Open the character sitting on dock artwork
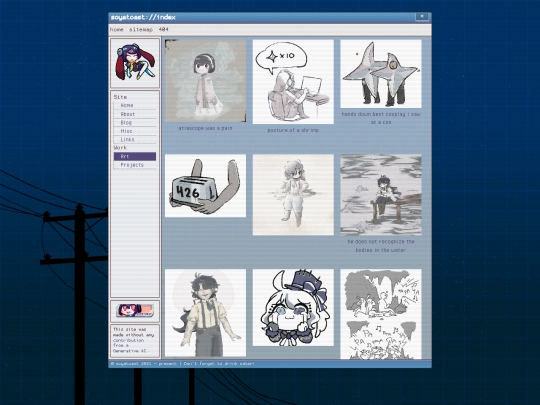The height and width of the screenshot is (405, 540). click(381, 195)
